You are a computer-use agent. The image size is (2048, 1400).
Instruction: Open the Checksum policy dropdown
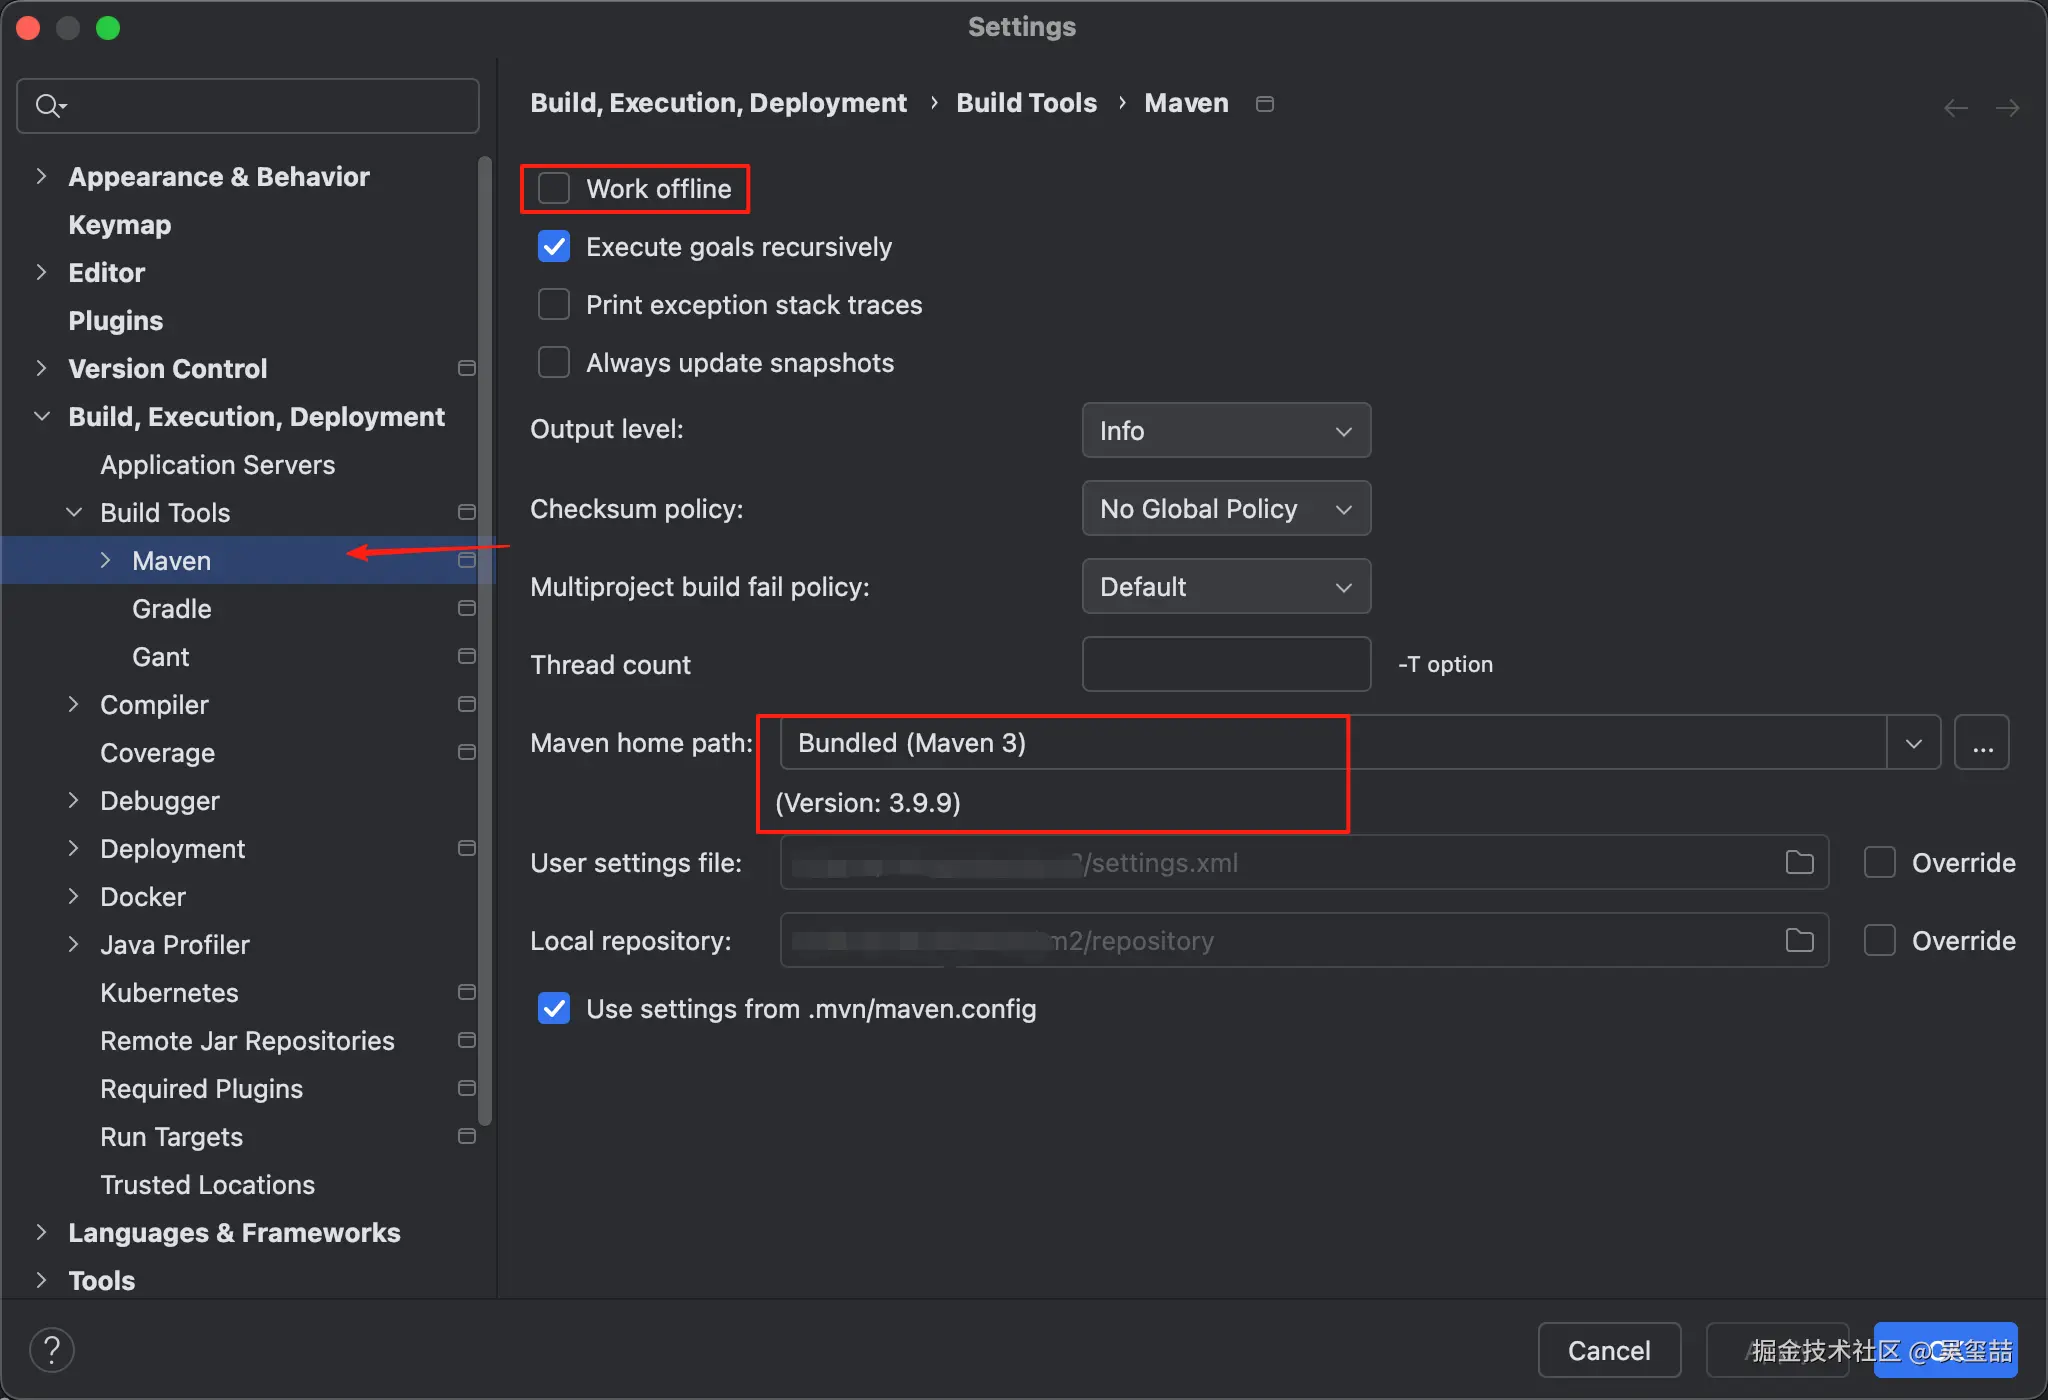pos(1226,508)
